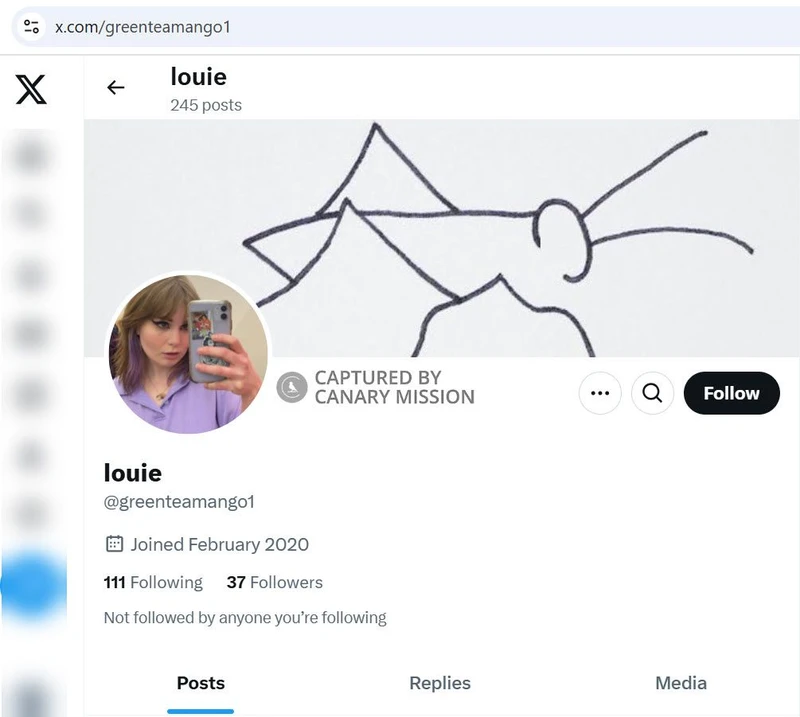Follow the louie account

point(731,393)
